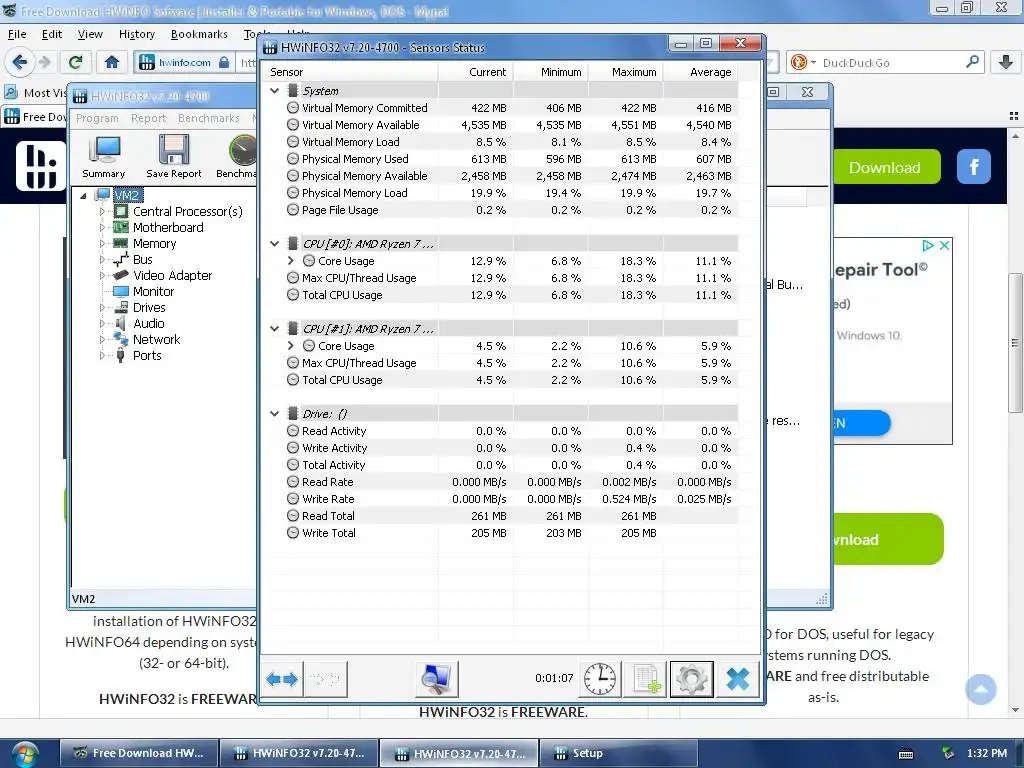This screenshot has height=768, width=1024.
Task: Click the Page File Usage sensor icon
Action: point(293,210)
